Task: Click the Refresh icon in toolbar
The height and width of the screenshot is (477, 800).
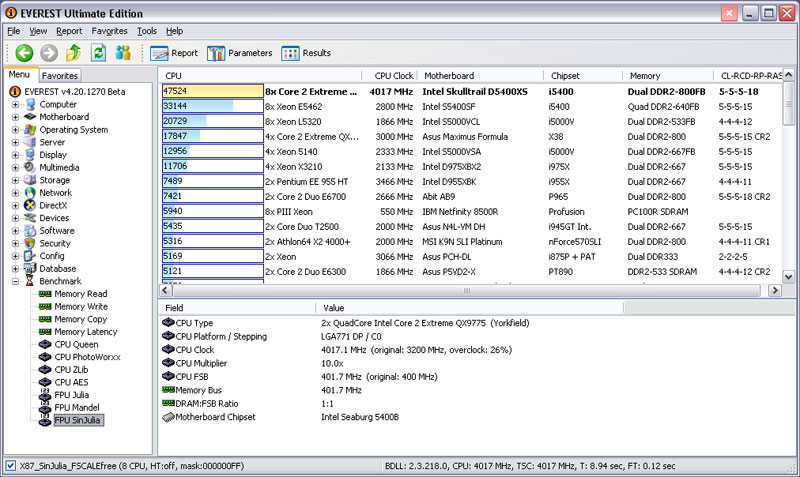Action: [98, 53]
